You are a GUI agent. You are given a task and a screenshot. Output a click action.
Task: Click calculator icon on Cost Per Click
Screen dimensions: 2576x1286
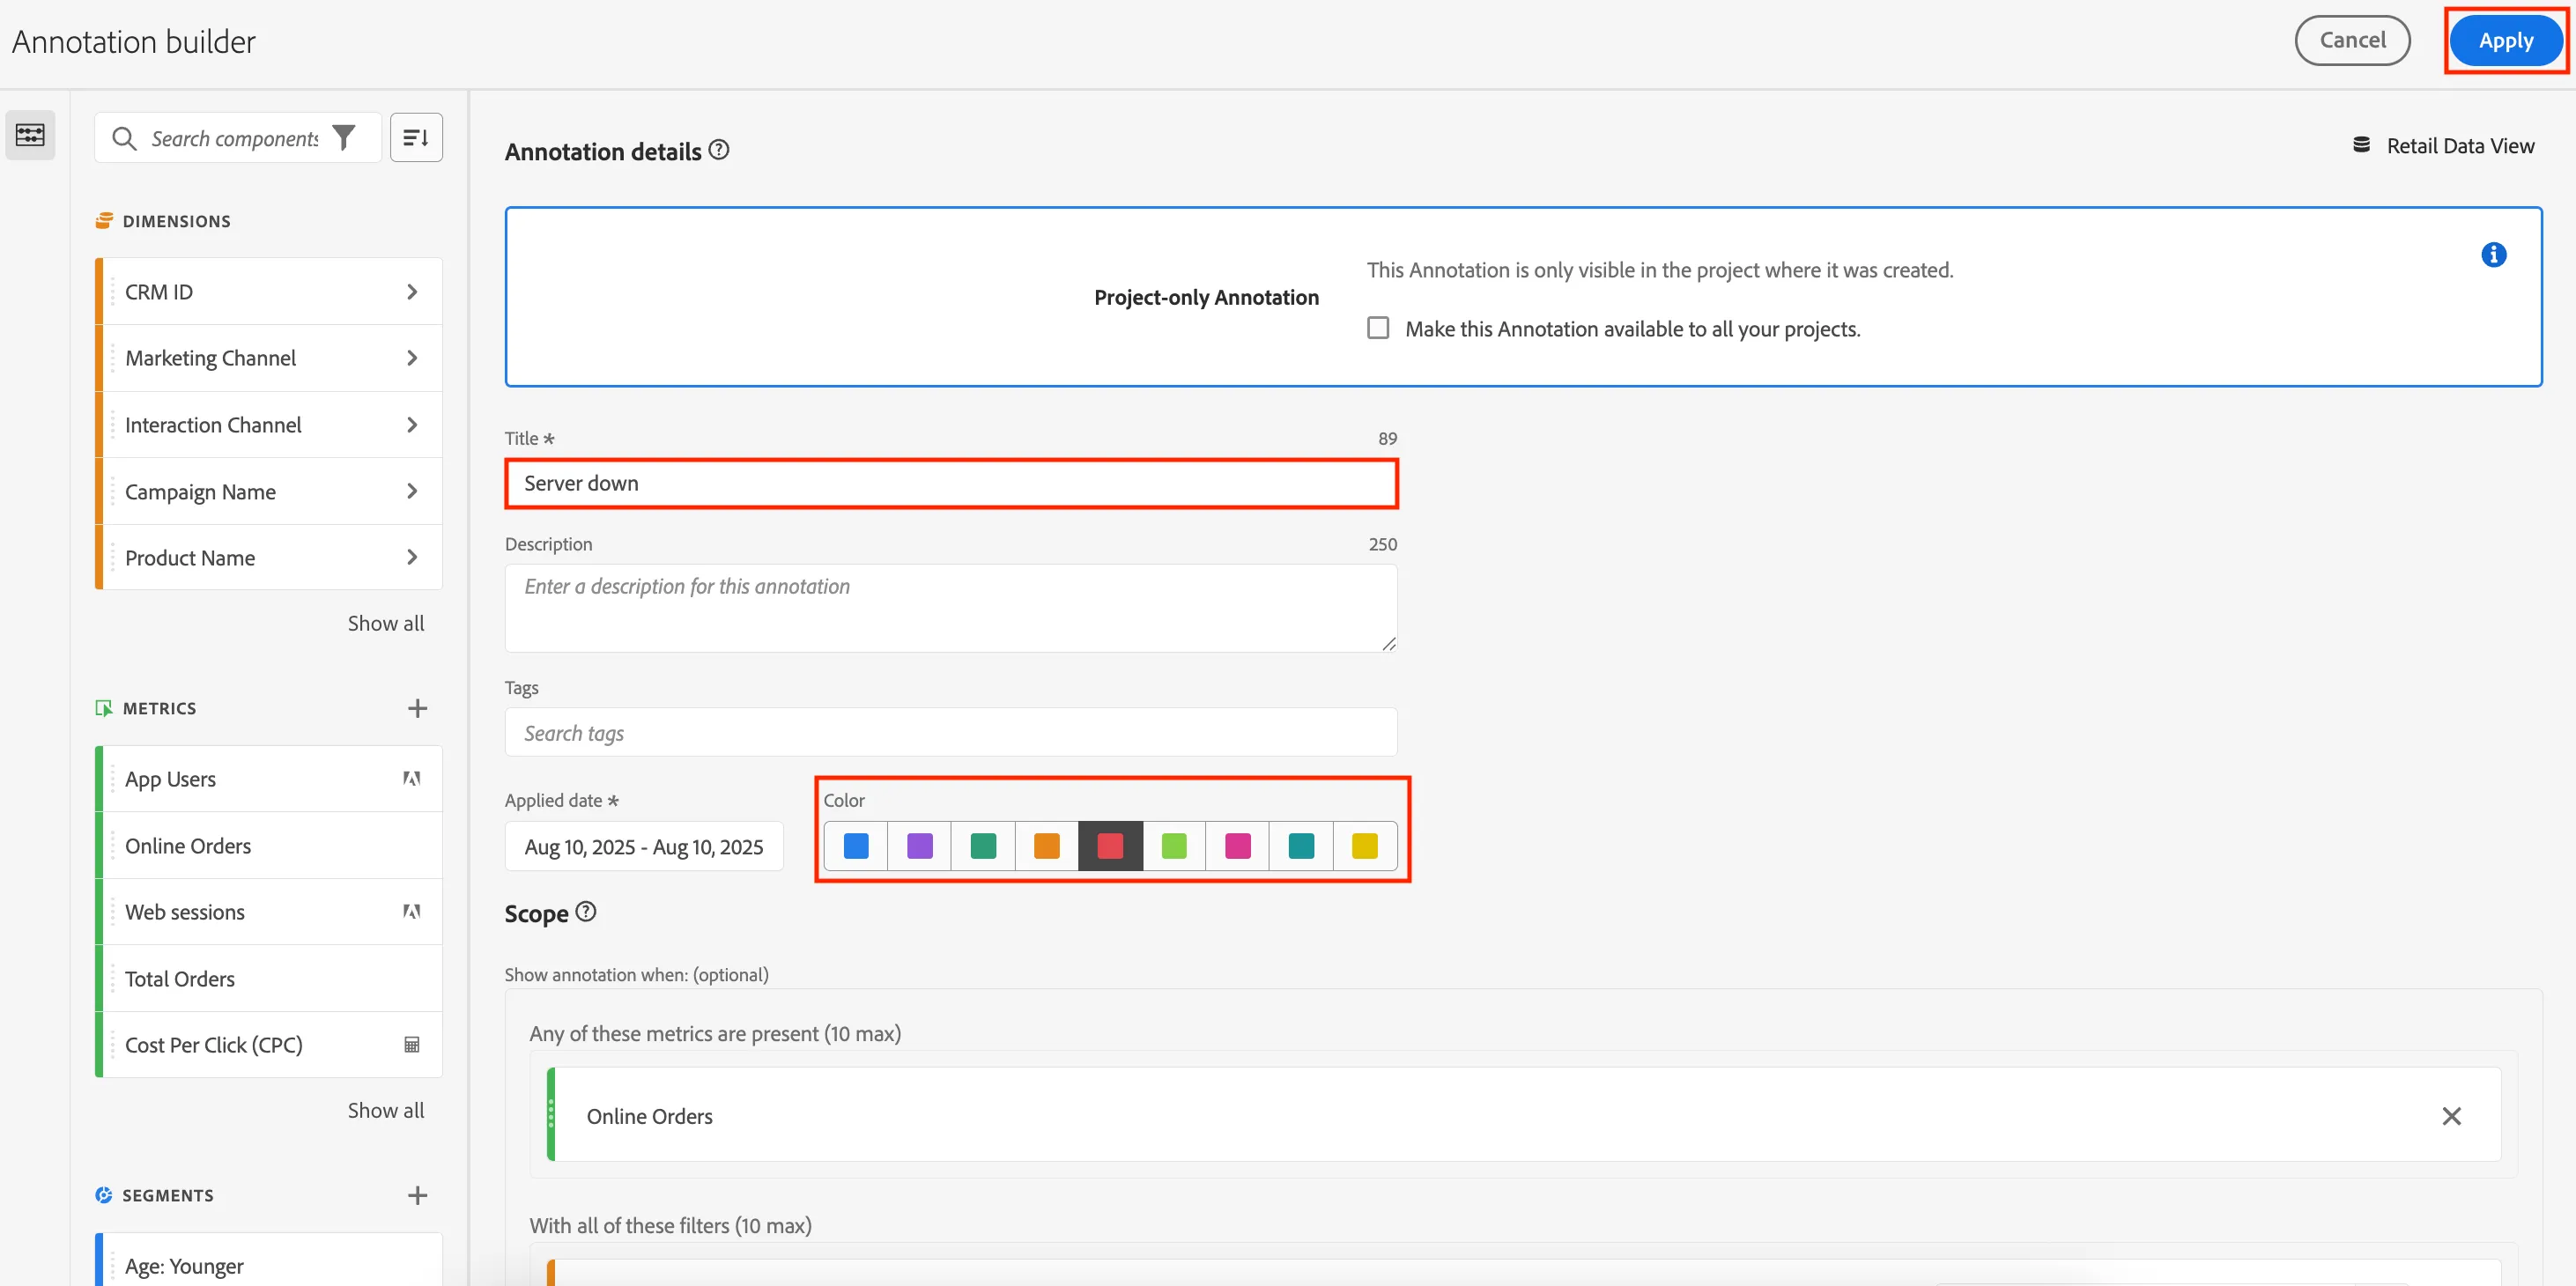tap(411, 1044)
